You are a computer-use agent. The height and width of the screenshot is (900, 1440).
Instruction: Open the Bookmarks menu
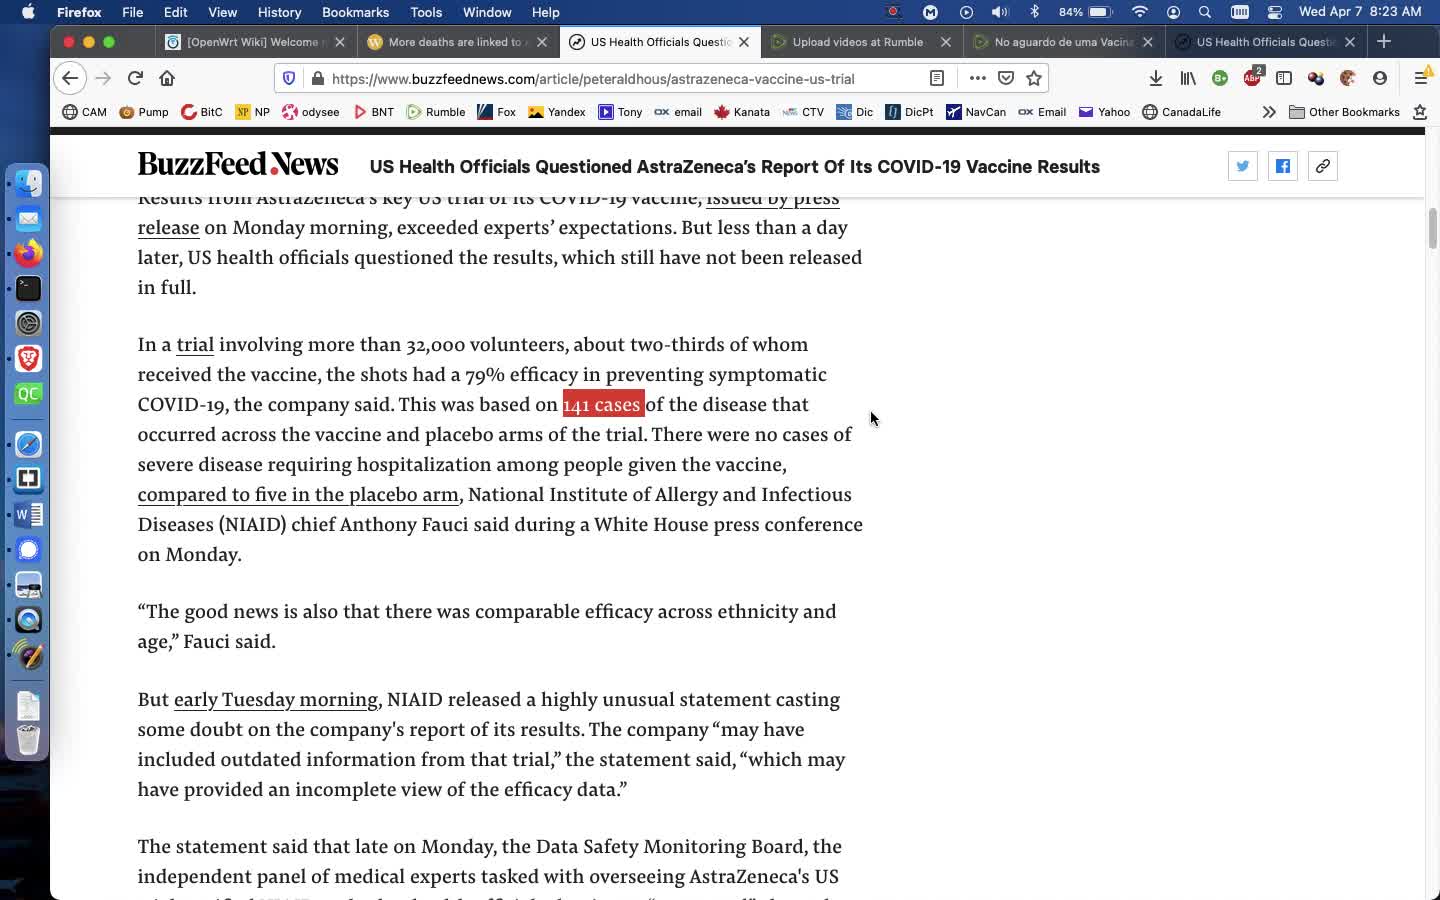355,12
